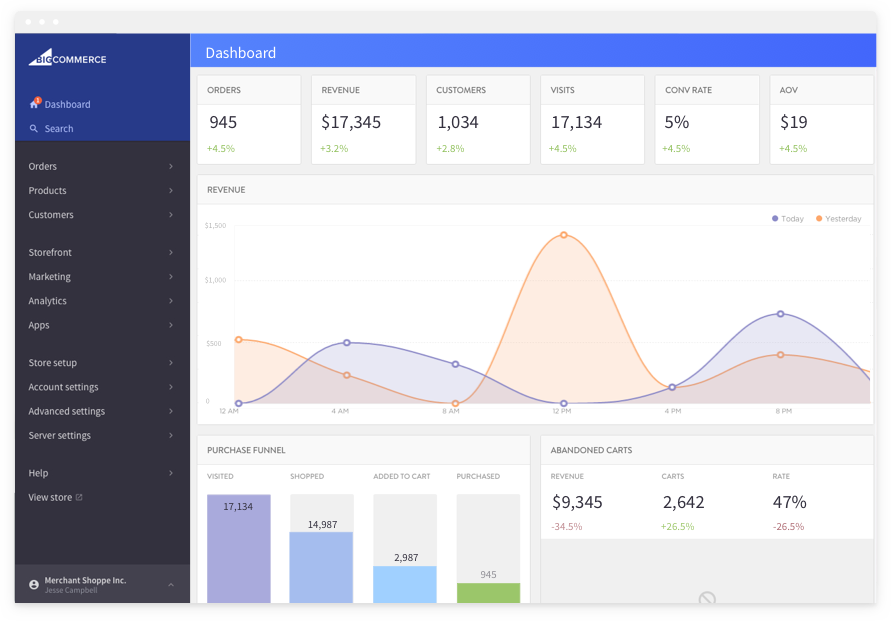
Task: Click the Merchant Shoppe profile avatar icon
Action: pyautogui.click(x=34, y=584)
